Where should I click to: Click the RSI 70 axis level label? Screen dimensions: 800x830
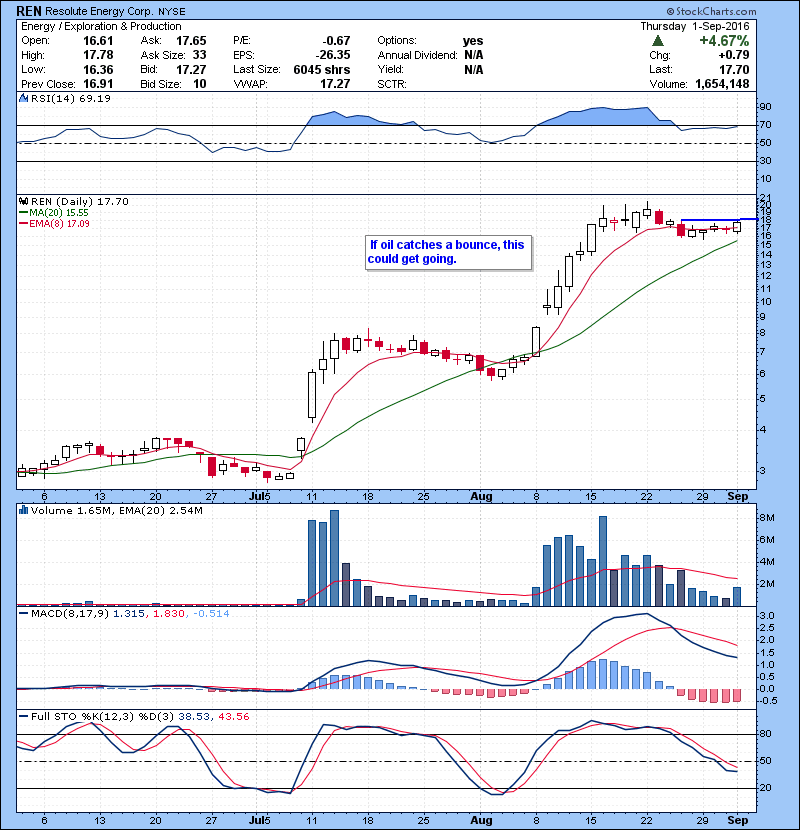tap(765, 125)
